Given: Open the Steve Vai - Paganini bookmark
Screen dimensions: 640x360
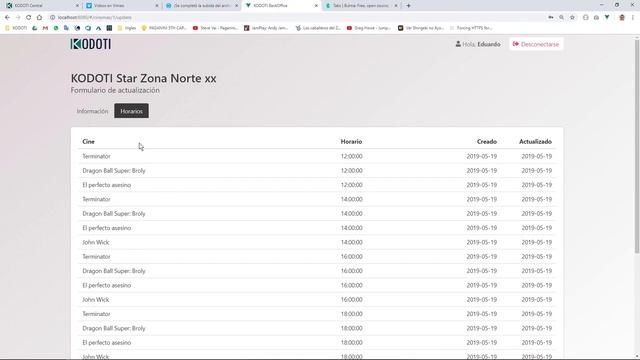Looking at the screenshot, I should pyautogui.click(x=215, y=28).
